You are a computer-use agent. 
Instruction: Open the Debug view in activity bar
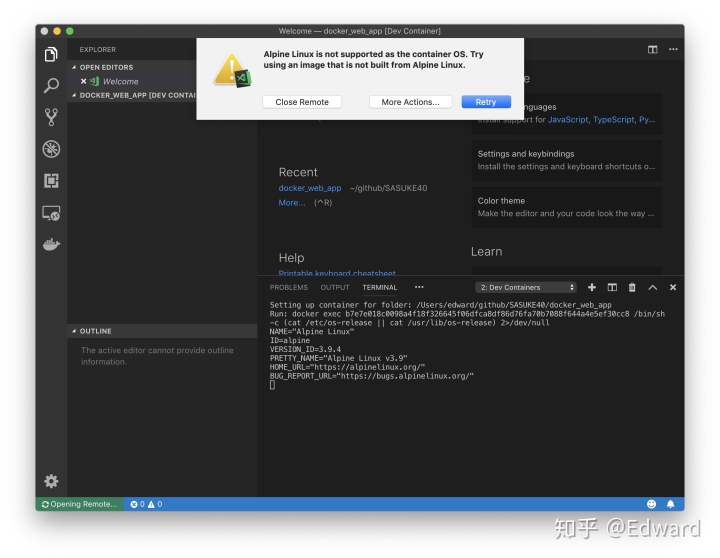51,149
